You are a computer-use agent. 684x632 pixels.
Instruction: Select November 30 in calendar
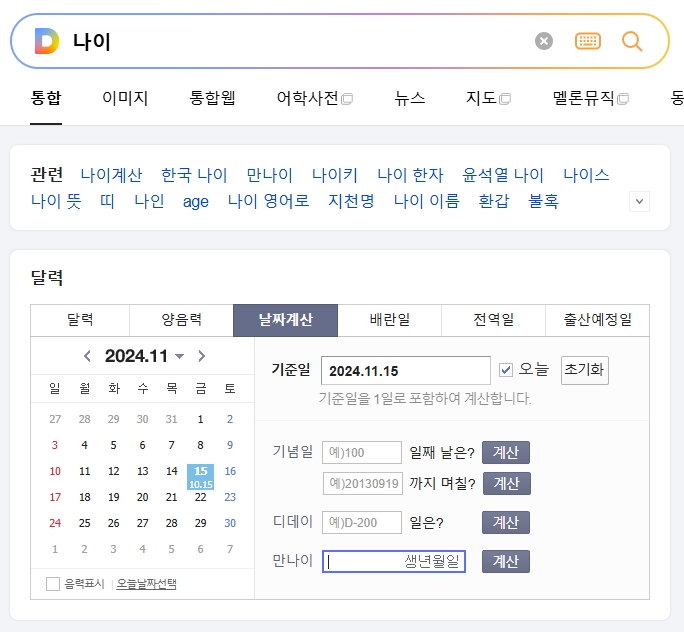click(x=230, y=523)
